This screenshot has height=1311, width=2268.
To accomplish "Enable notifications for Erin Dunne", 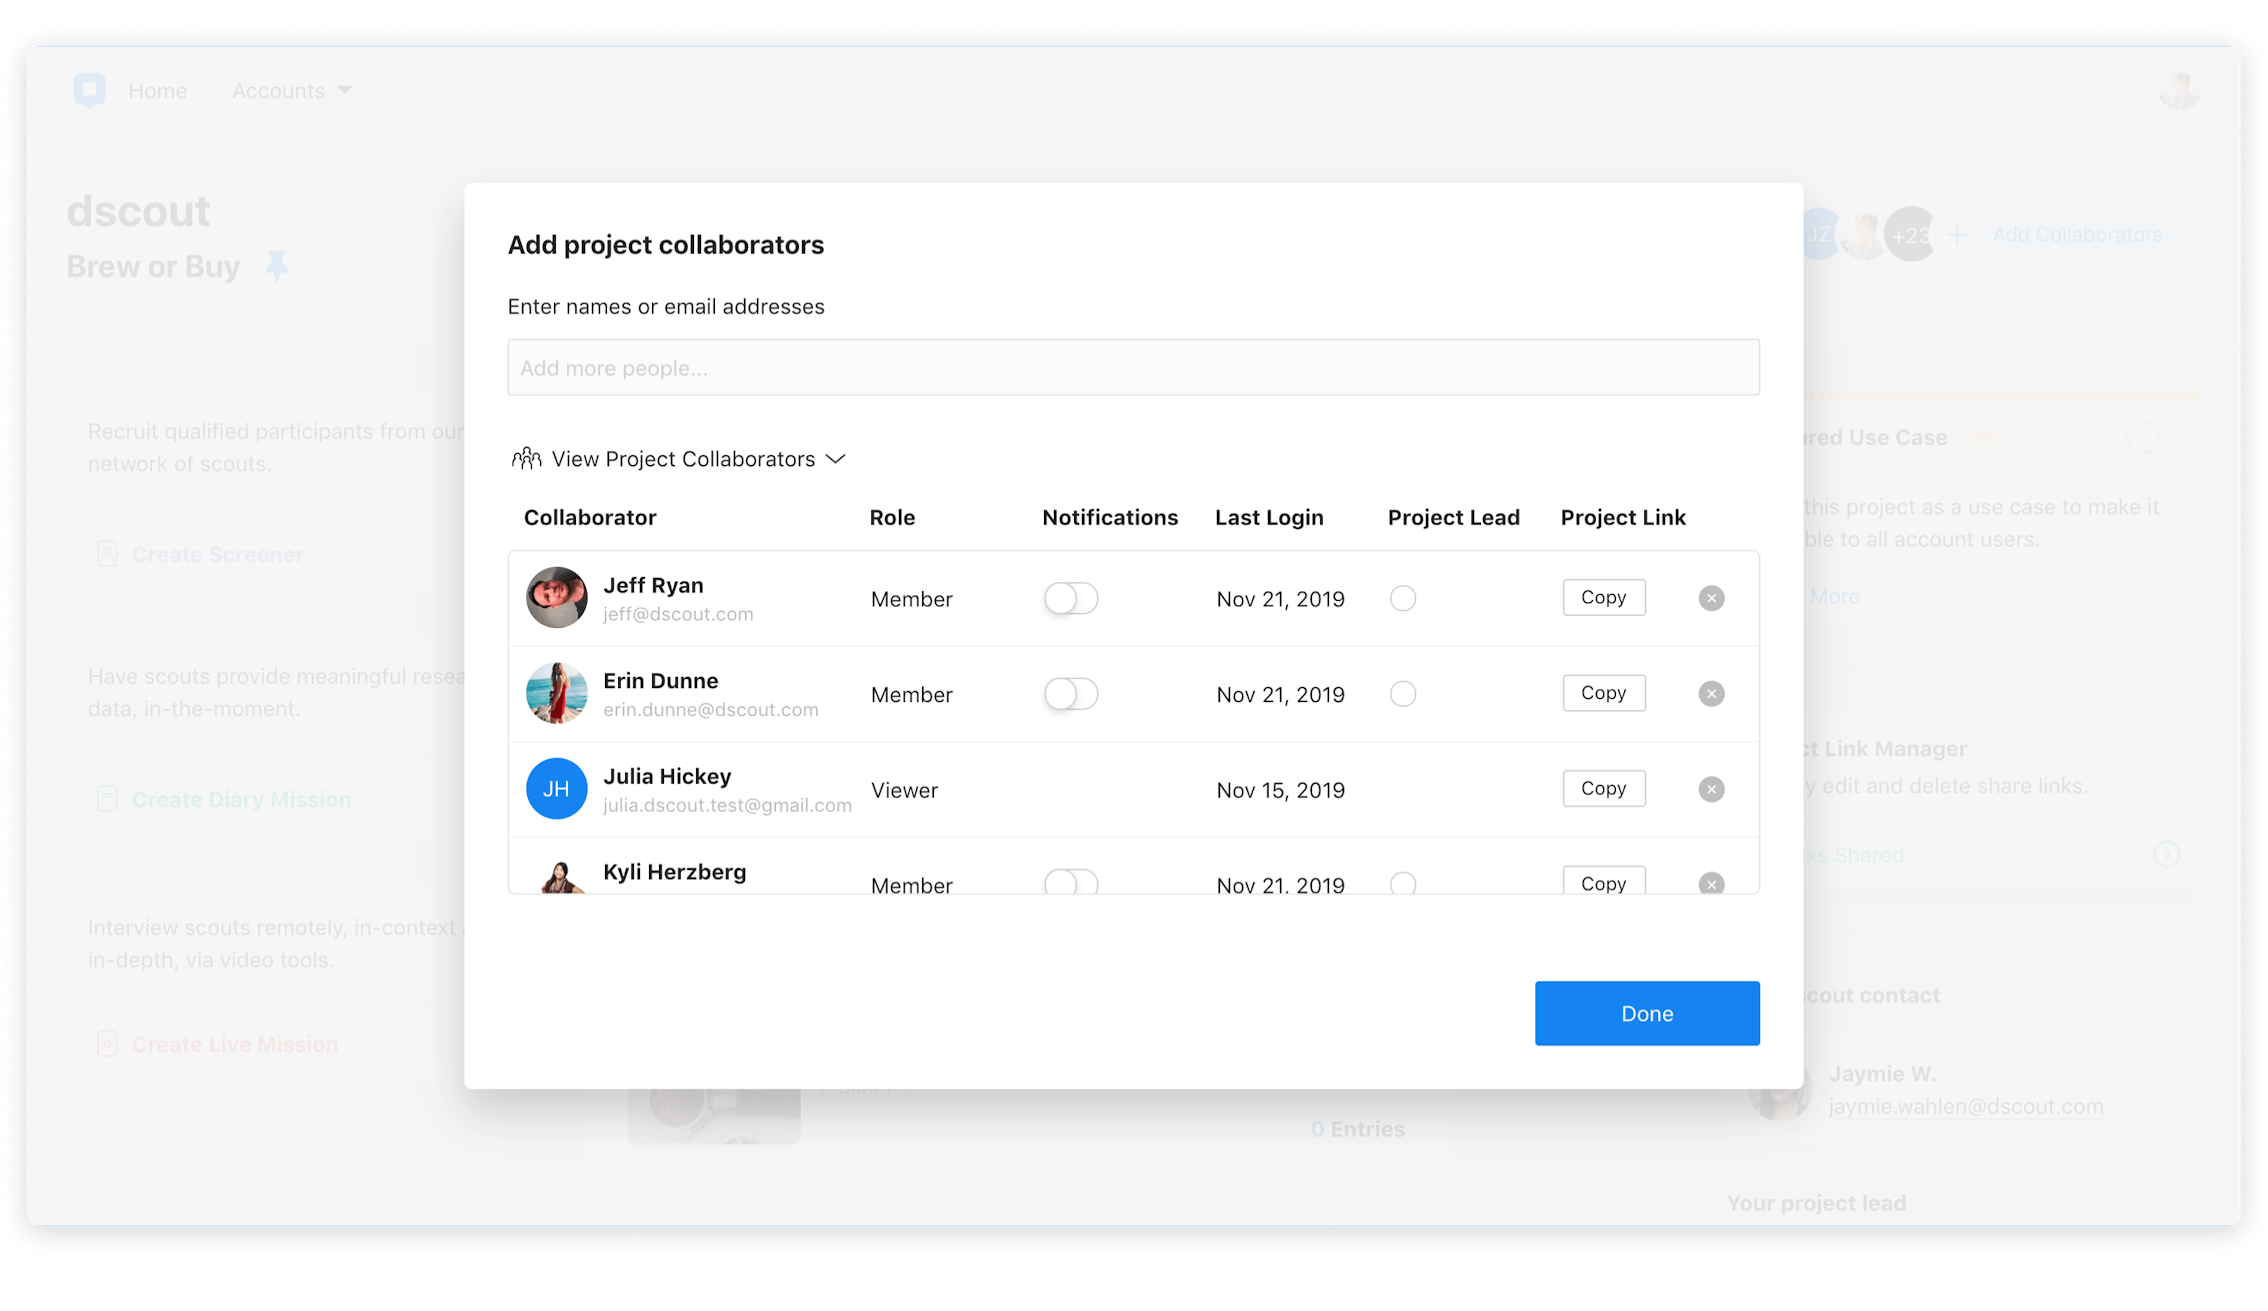I will tap(1071, 694).
